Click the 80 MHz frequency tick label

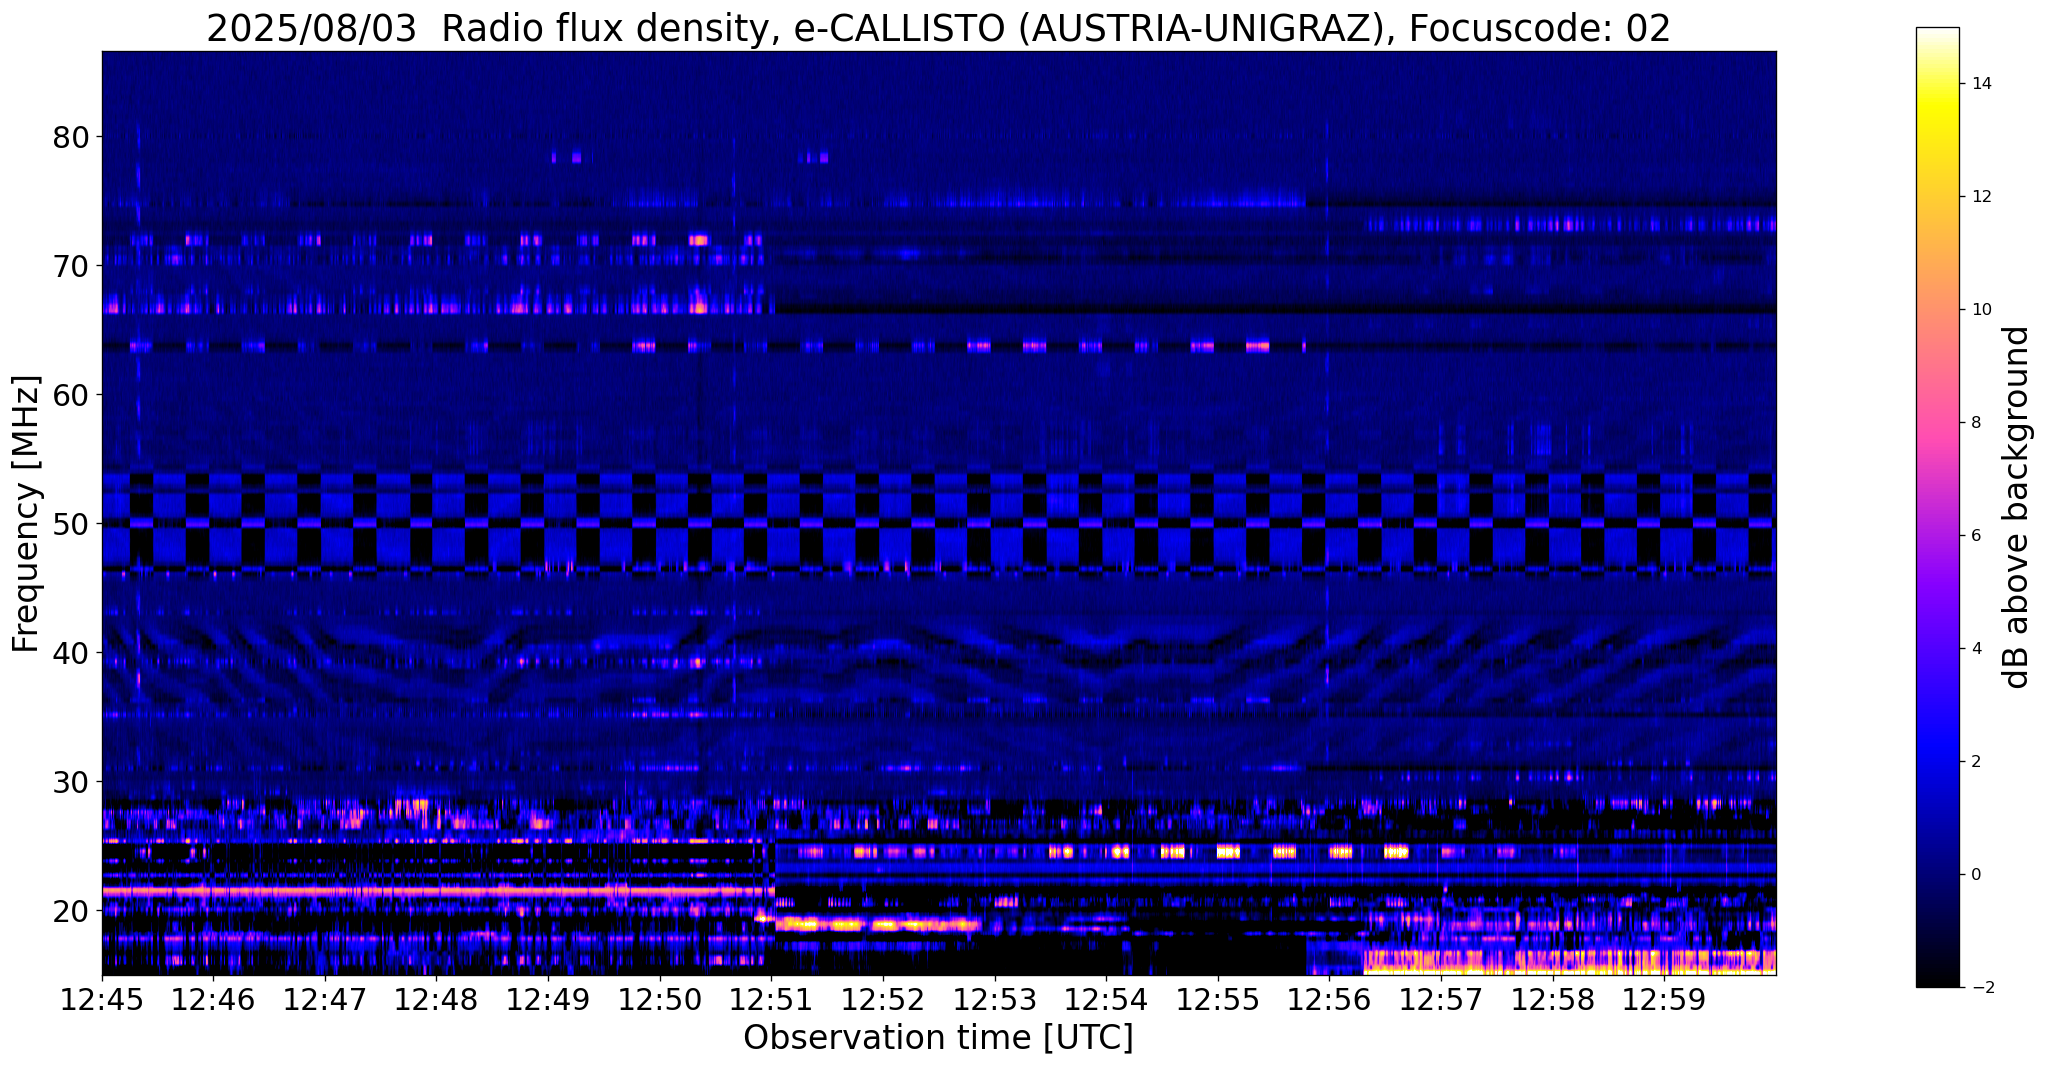70,137
